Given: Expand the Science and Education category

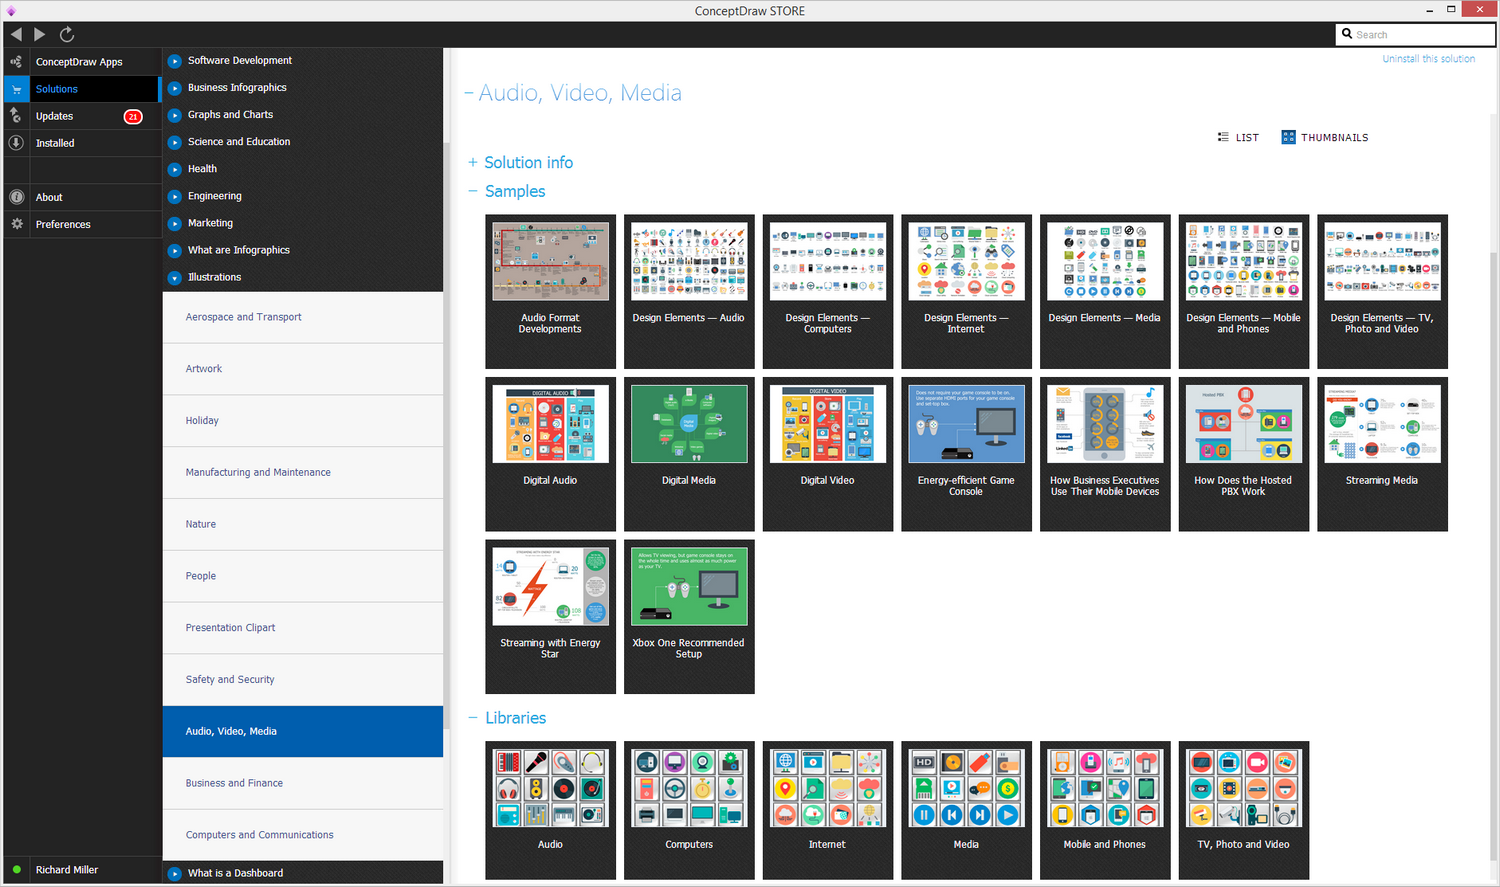Looking at the screenshot, I should coord(174,142).
